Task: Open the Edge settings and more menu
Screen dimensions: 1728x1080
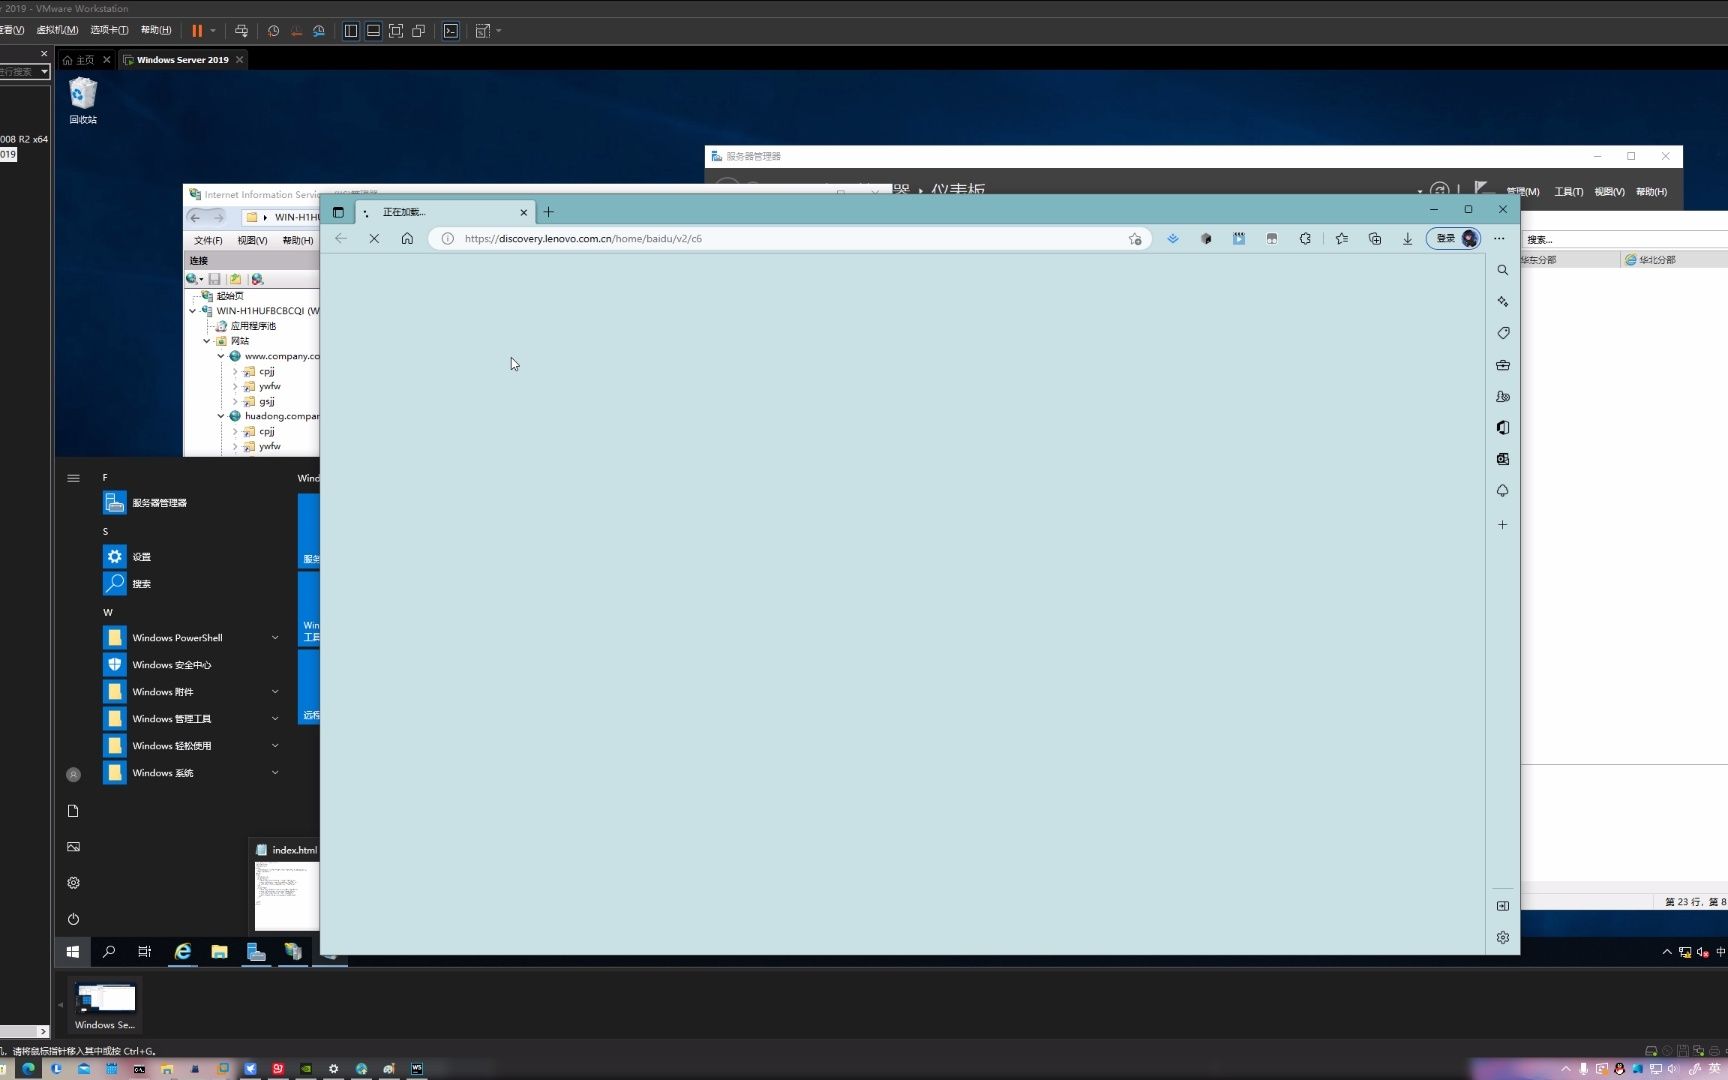Action: (x=1499, y=238)
